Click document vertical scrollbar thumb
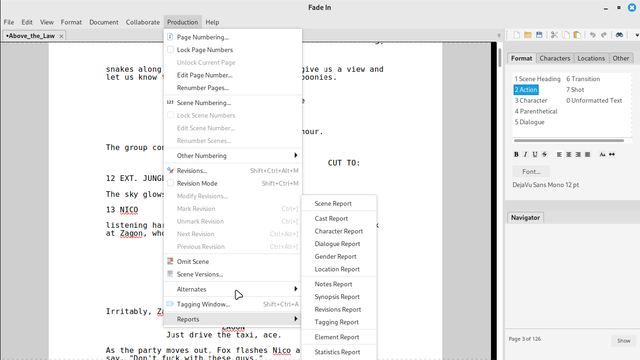Image resolution: width=640 pixels, height=360 pixels. coord(500,58)
